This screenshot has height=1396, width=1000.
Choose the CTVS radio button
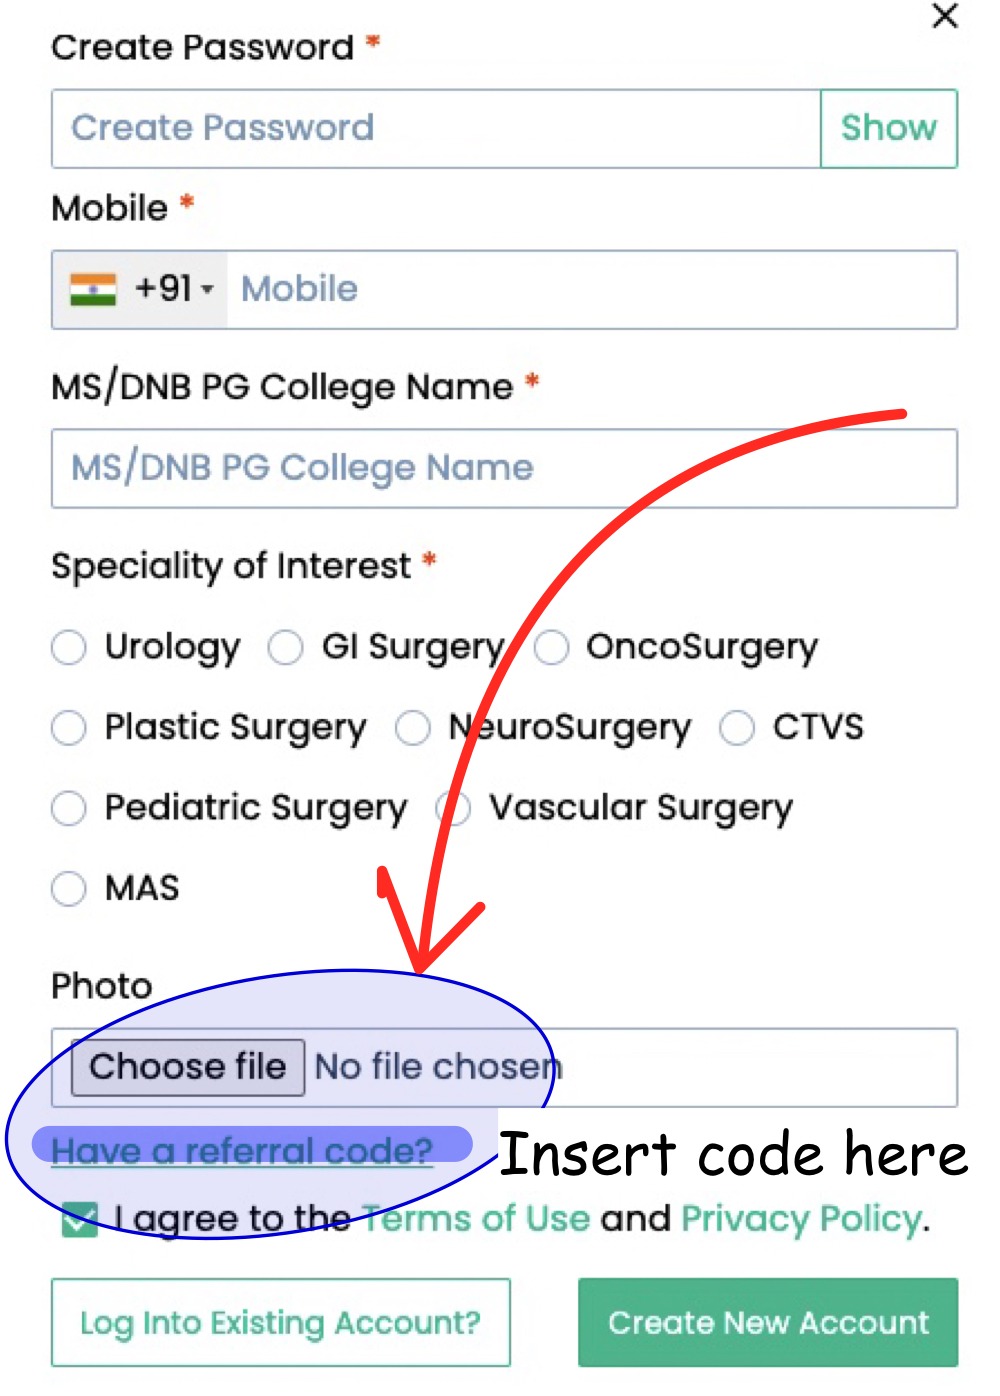737,727
